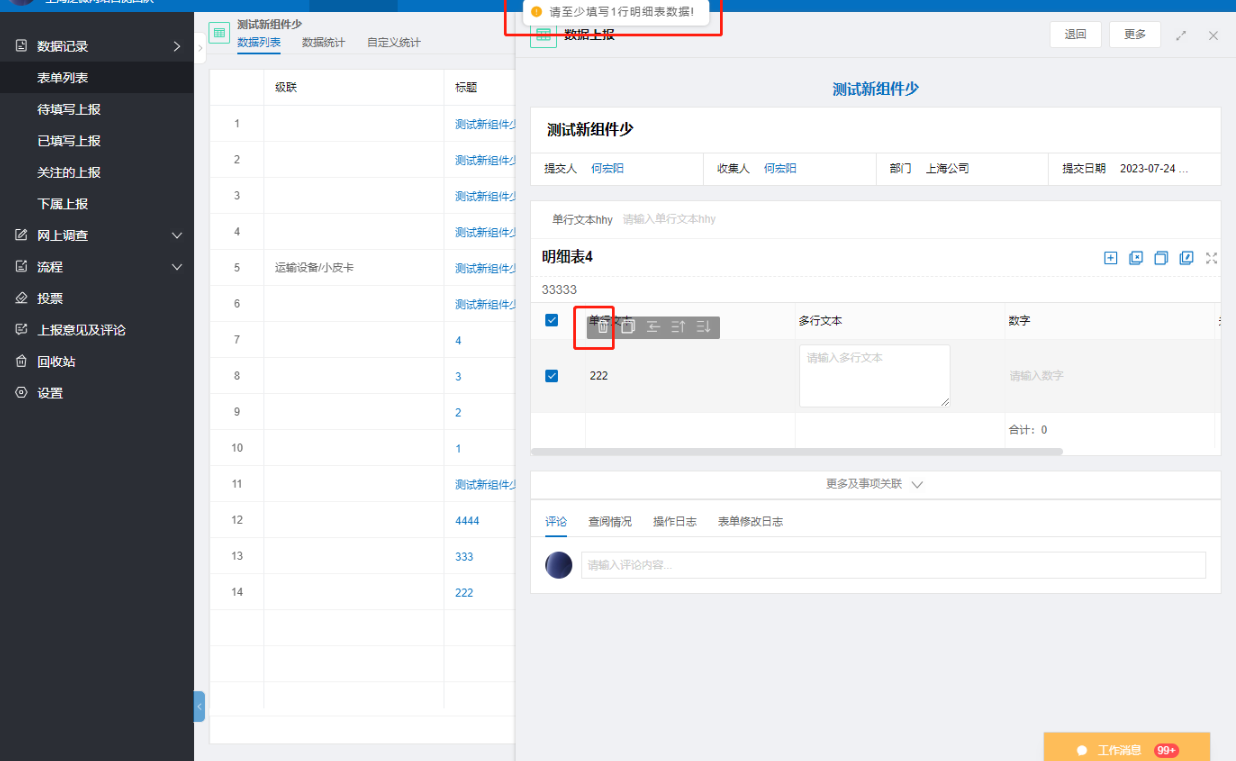The height and width of the screenshot is (761, 1236).
Task: Click the chat bubble icon in 工作消息
Action: pyautogui.click(x=1082, y=750)
